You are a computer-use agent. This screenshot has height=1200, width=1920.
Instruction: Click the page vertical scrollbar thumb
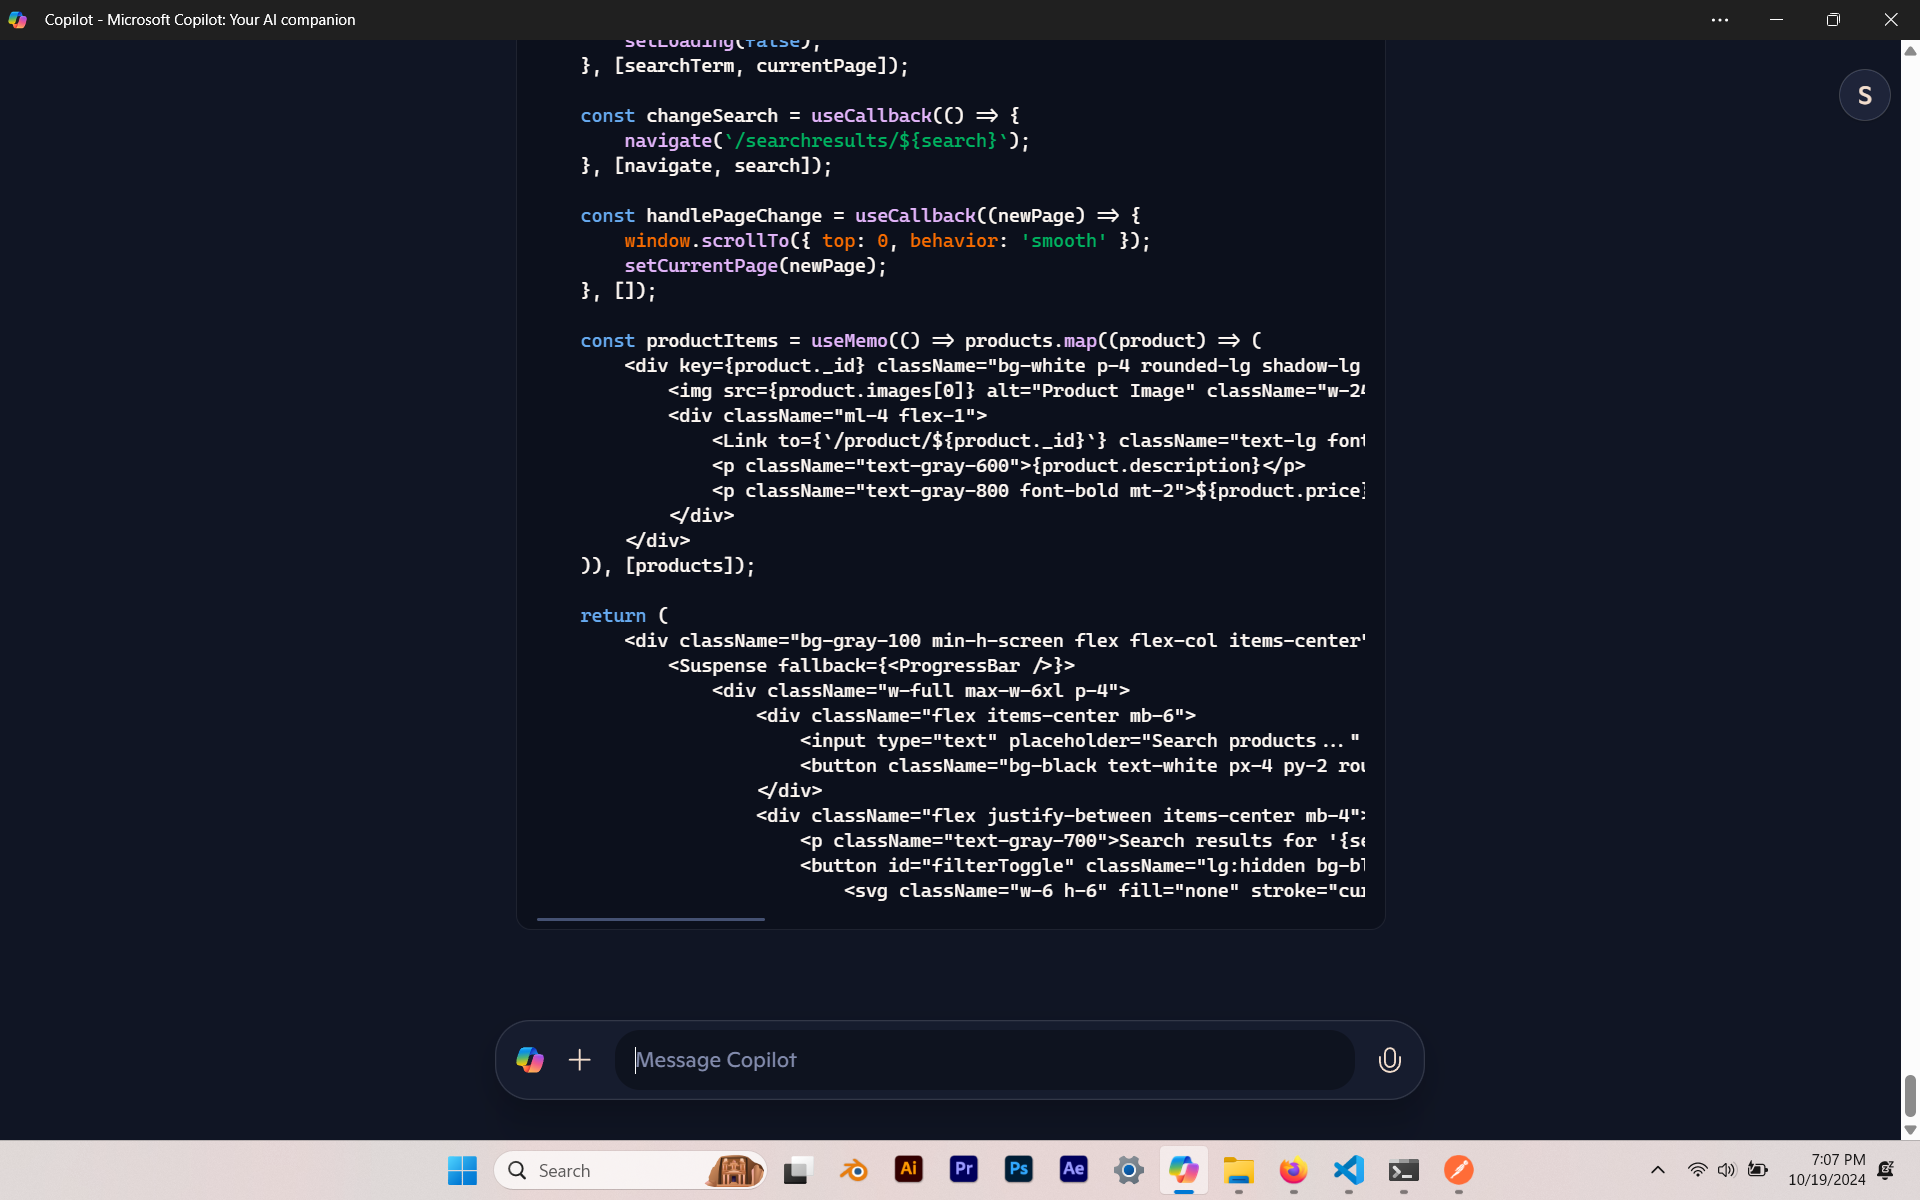point(1910,1096)
